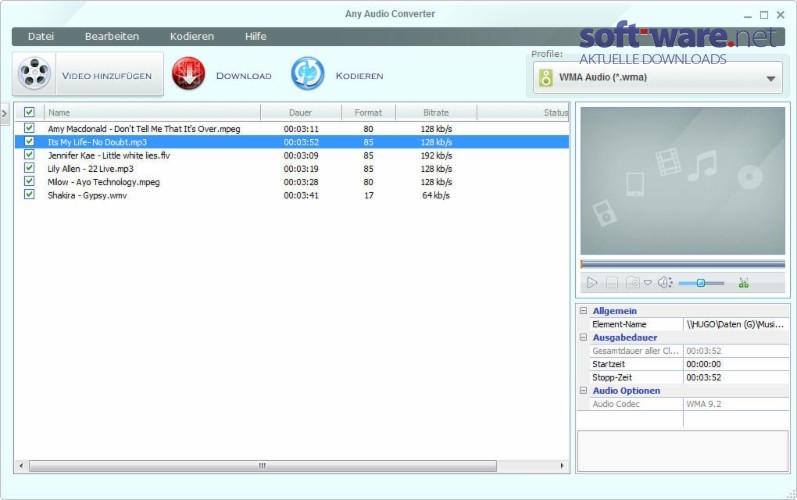
Task: Click the 192 kb/s bitrate cell
Action: 436,155
